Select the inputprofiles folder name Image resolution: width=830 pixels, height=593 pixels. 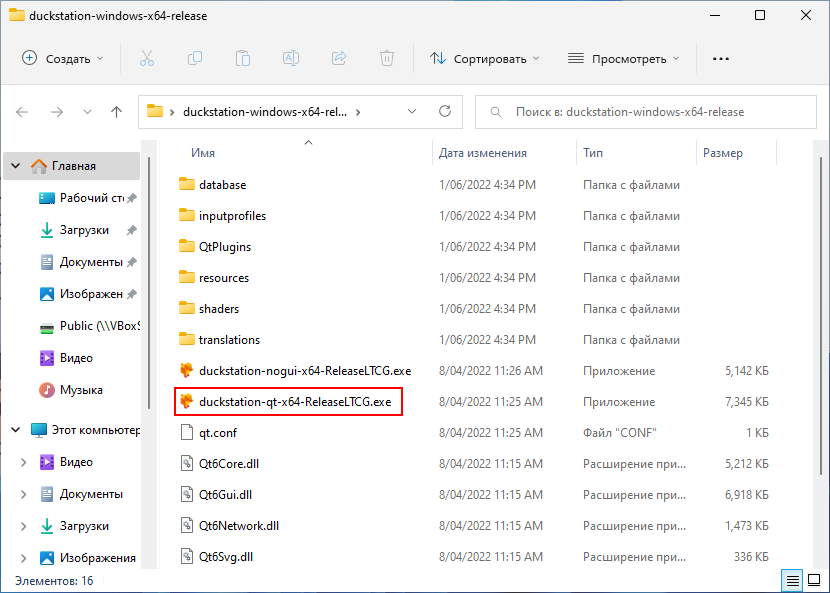pos(232,215)
